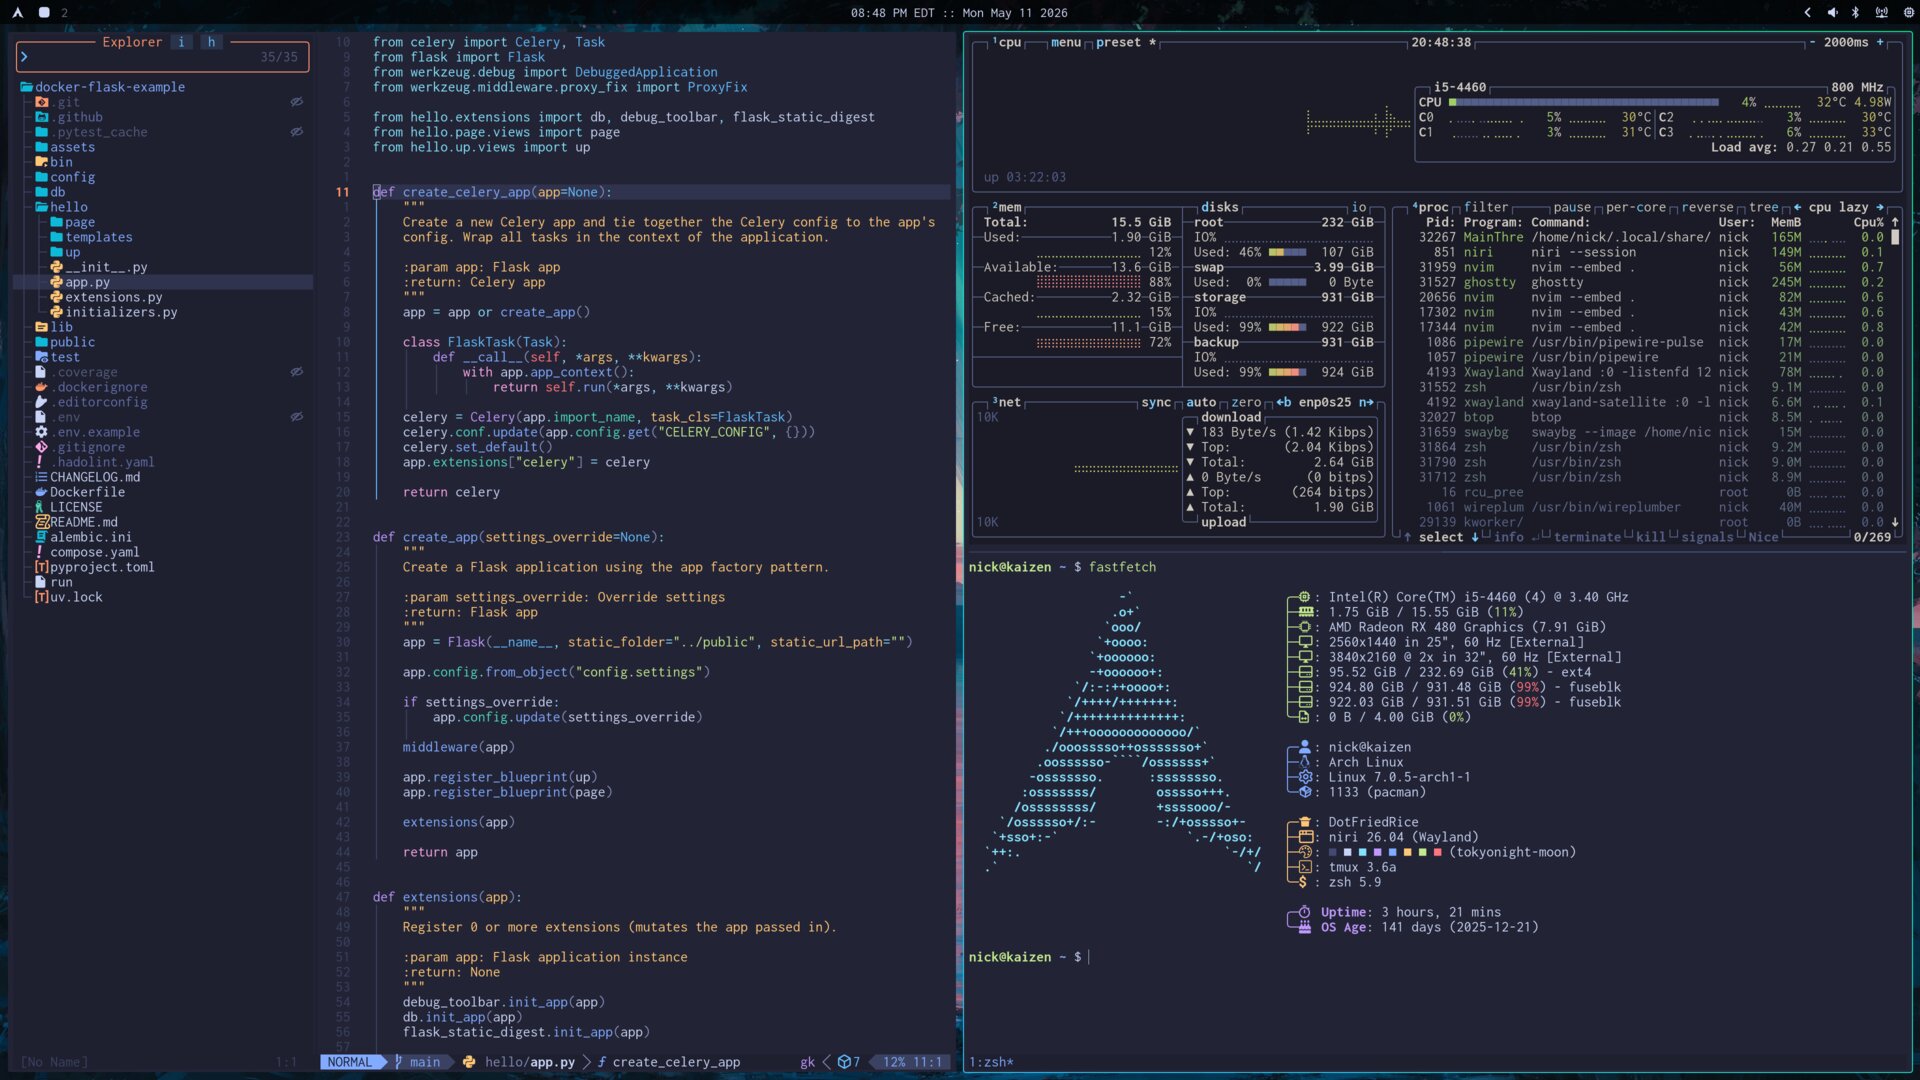This screenshot has height=1080, width=1920.
Task: Click the btop CPU usage meter bar
Action: (x=1584, y=102)
